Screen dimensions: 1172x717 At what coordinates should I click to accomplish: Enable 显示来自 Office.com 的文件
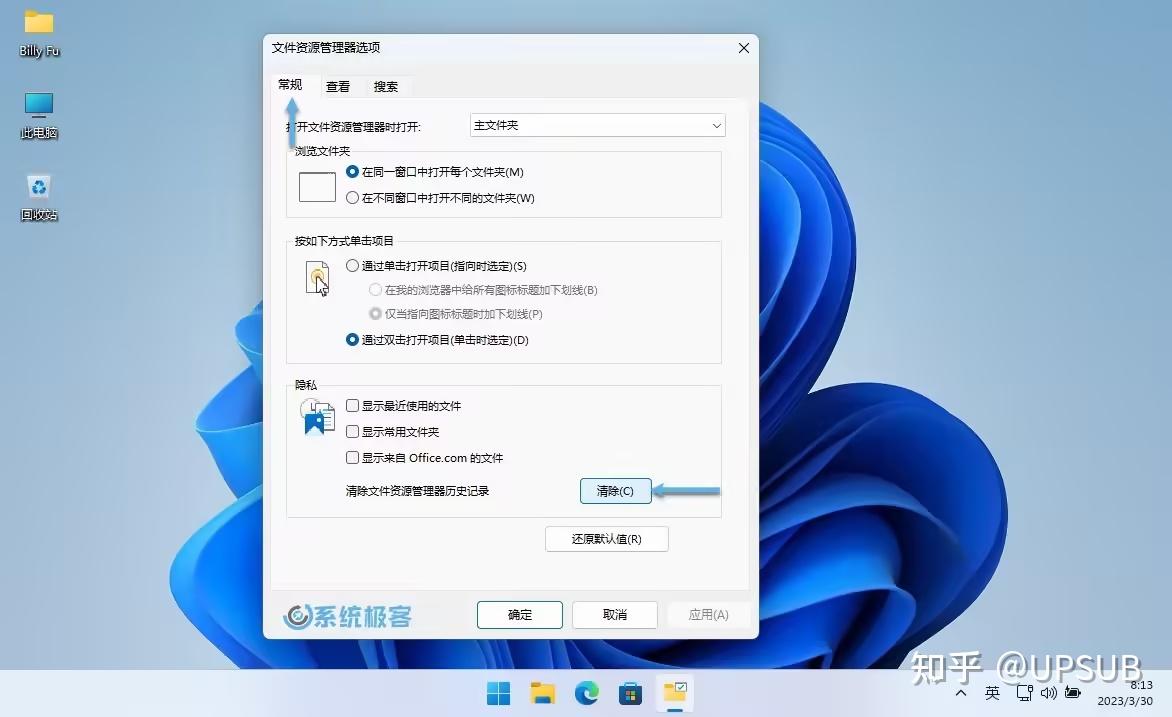point(352,457)
